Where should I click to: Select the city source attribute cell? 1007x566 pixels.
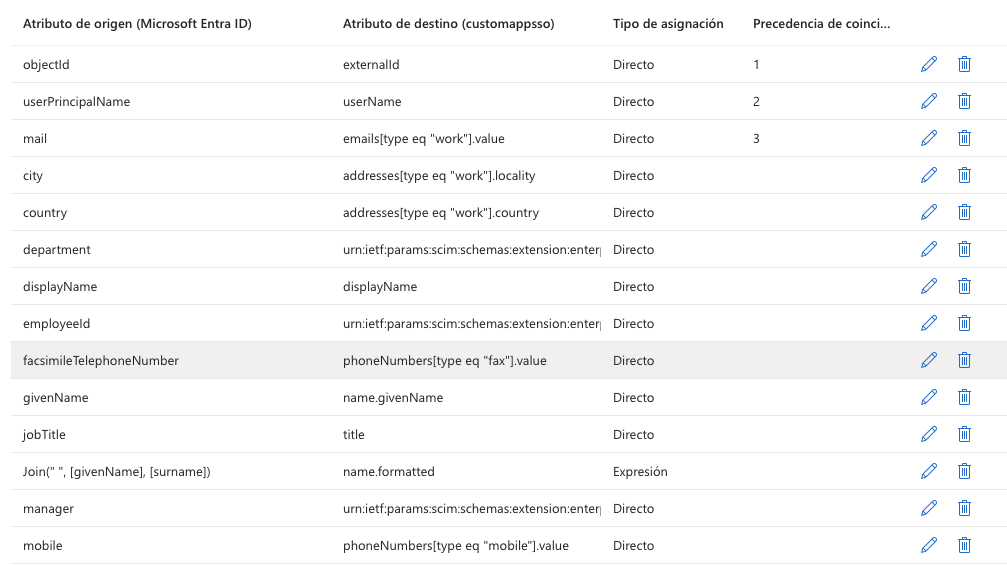point(33,176)
